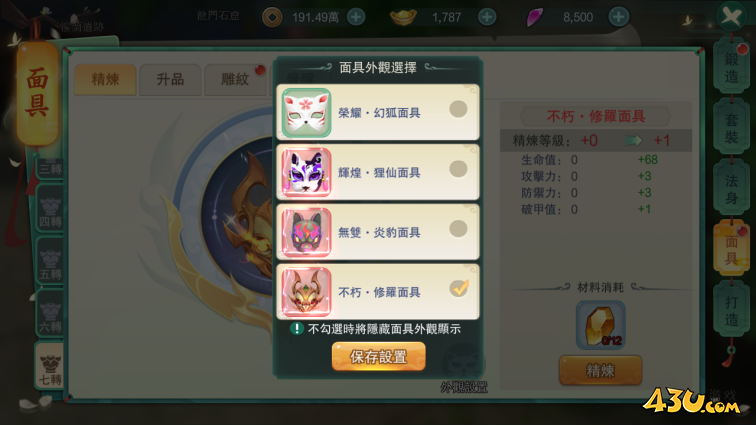Open the 打造 side menu
The image size is (756, 426).
[731, 309]
